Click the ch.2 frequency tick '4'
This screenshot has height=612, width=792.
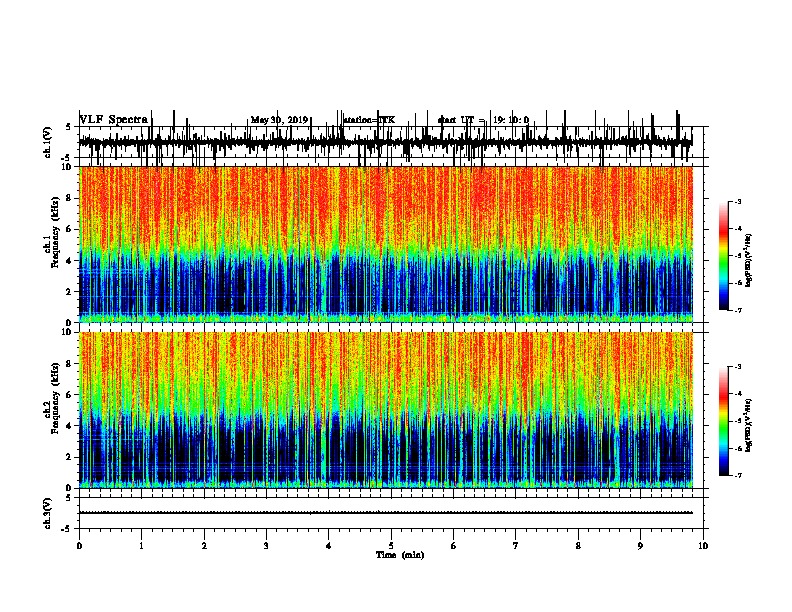point(70,426)
